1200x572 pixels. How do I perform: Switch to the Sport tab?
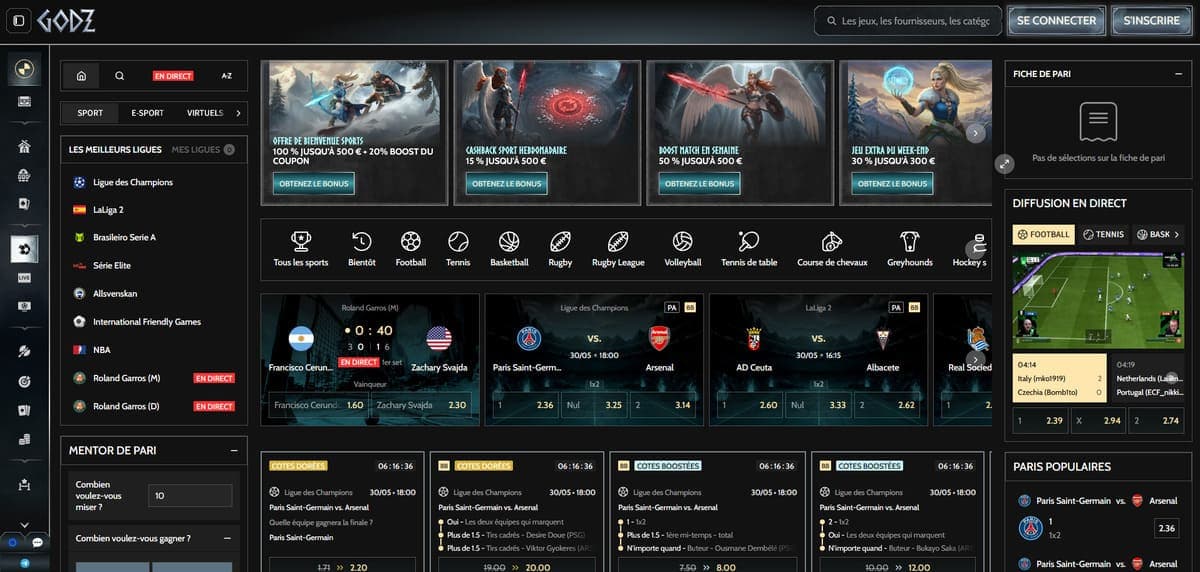tap(90, 113)
